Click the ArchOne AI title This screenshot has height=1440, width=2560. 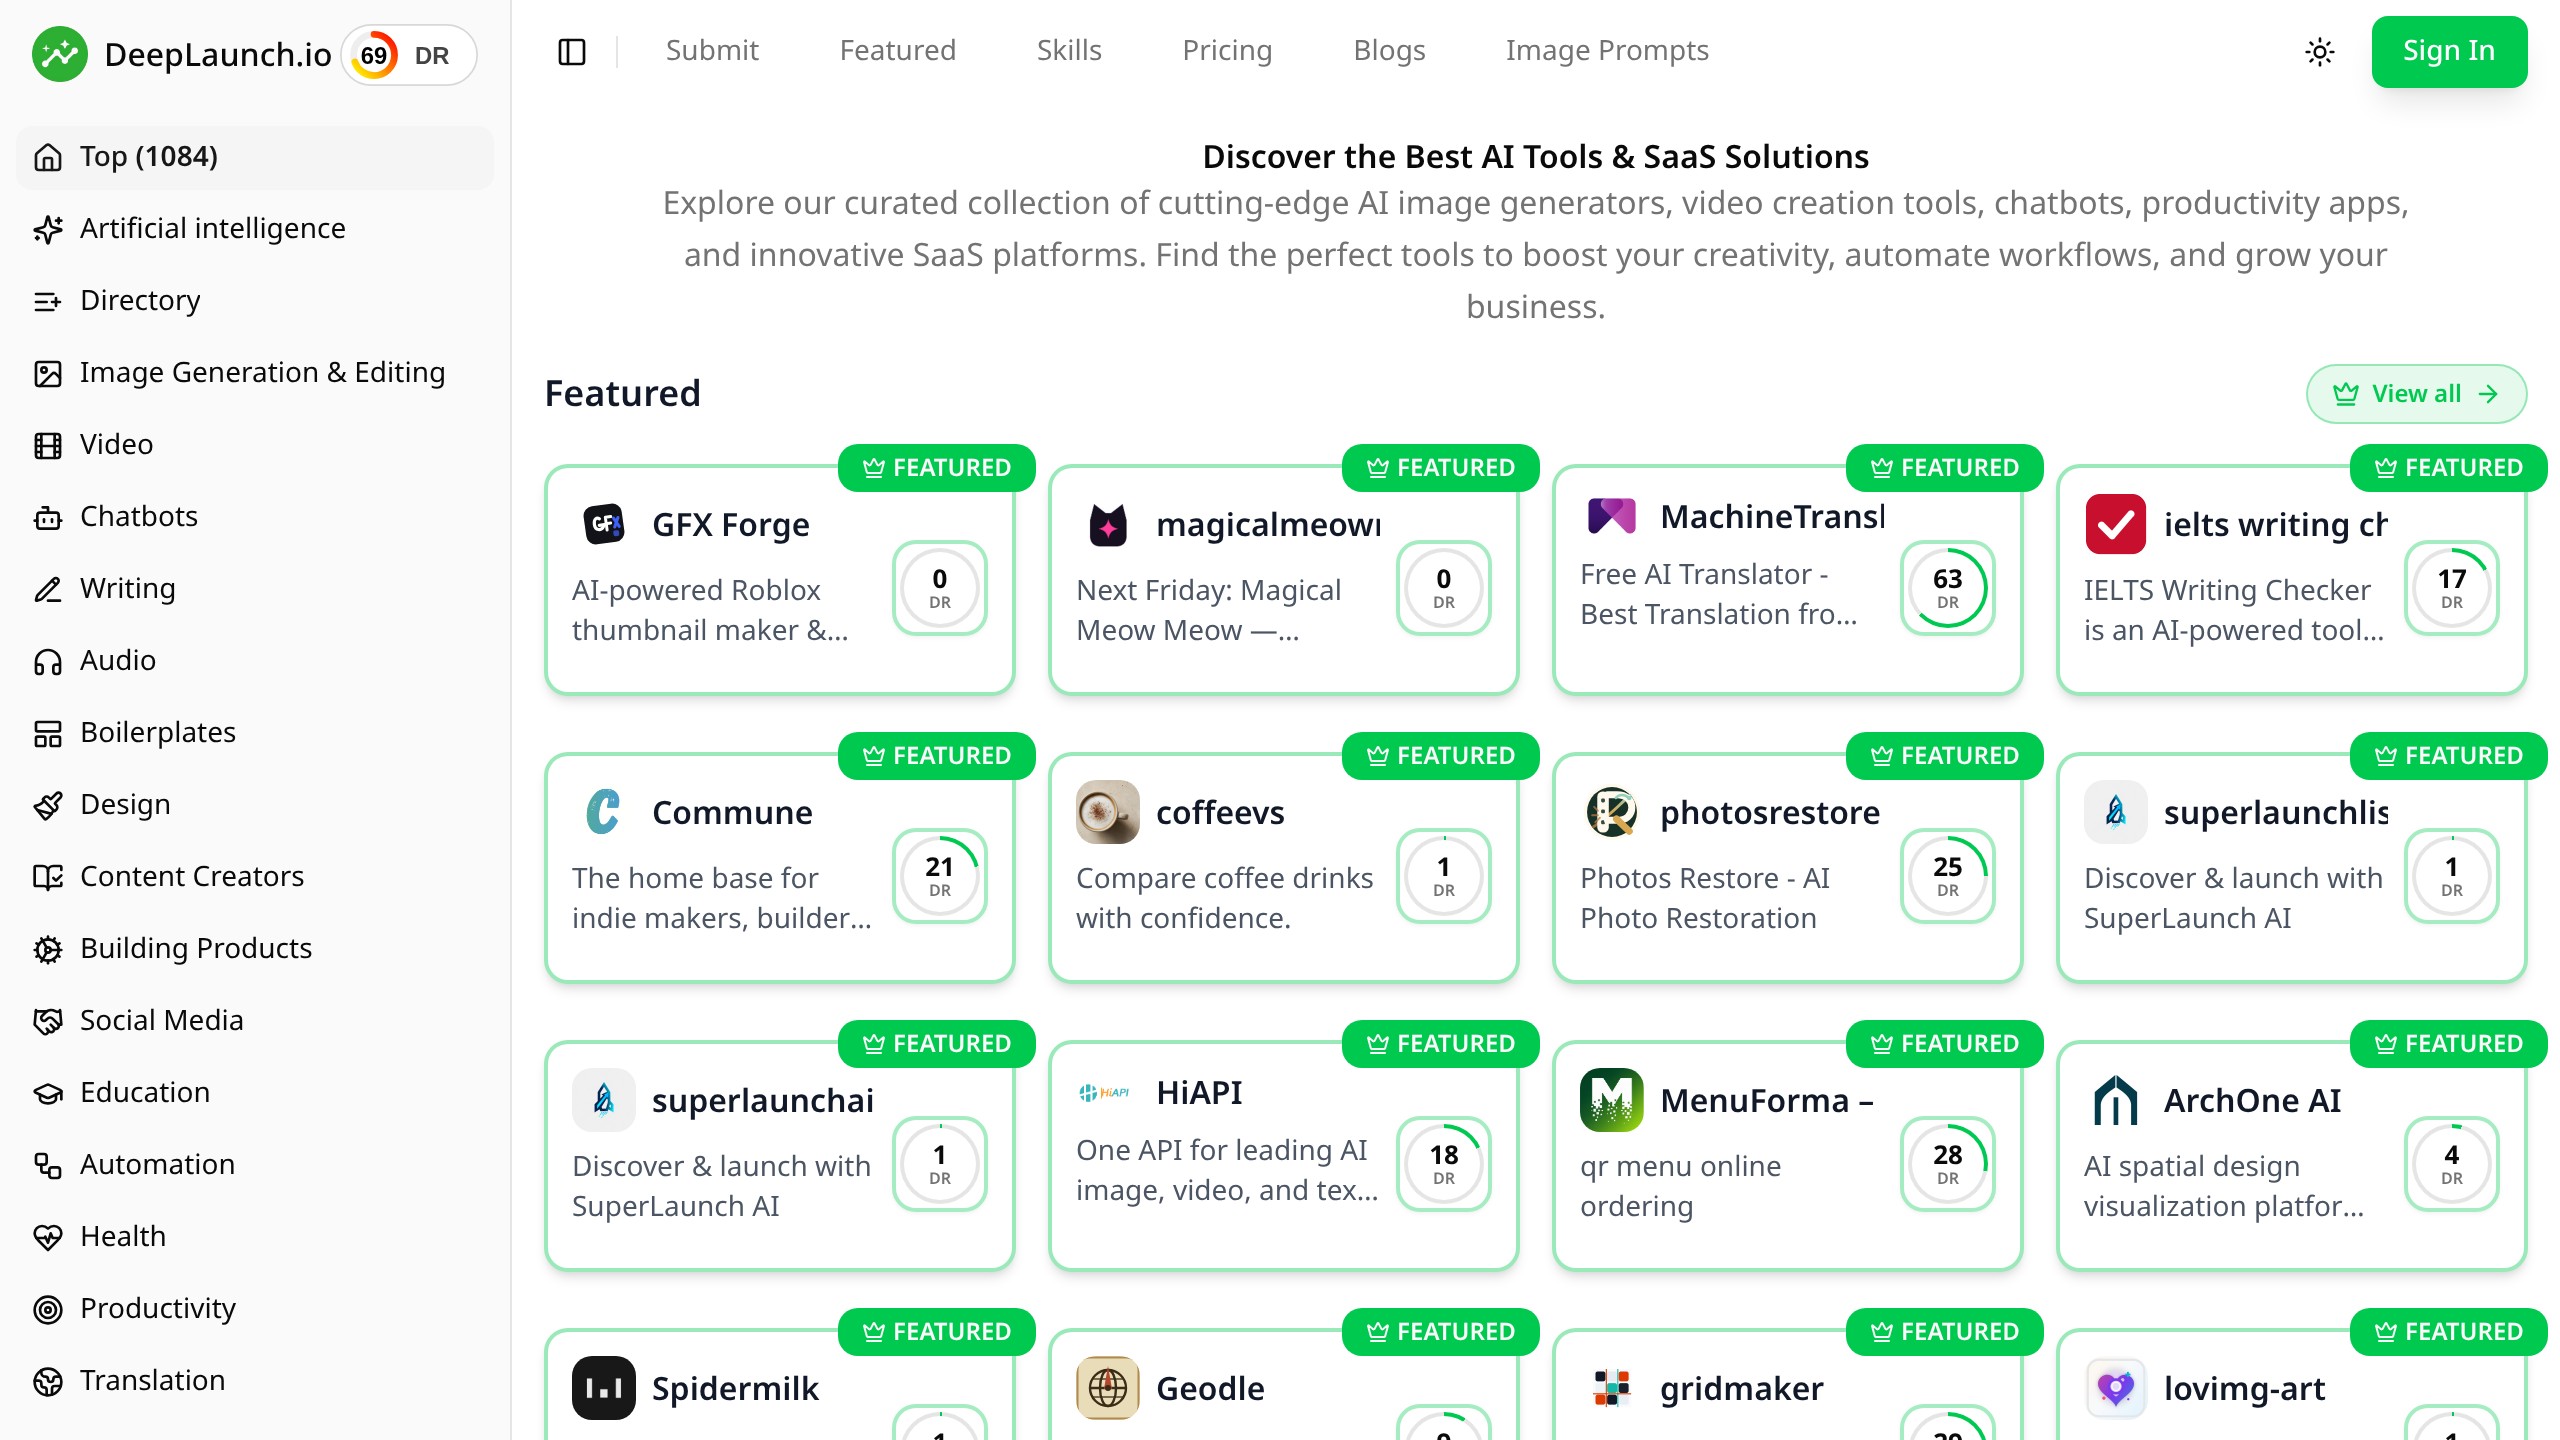tap(2252, 1100)
